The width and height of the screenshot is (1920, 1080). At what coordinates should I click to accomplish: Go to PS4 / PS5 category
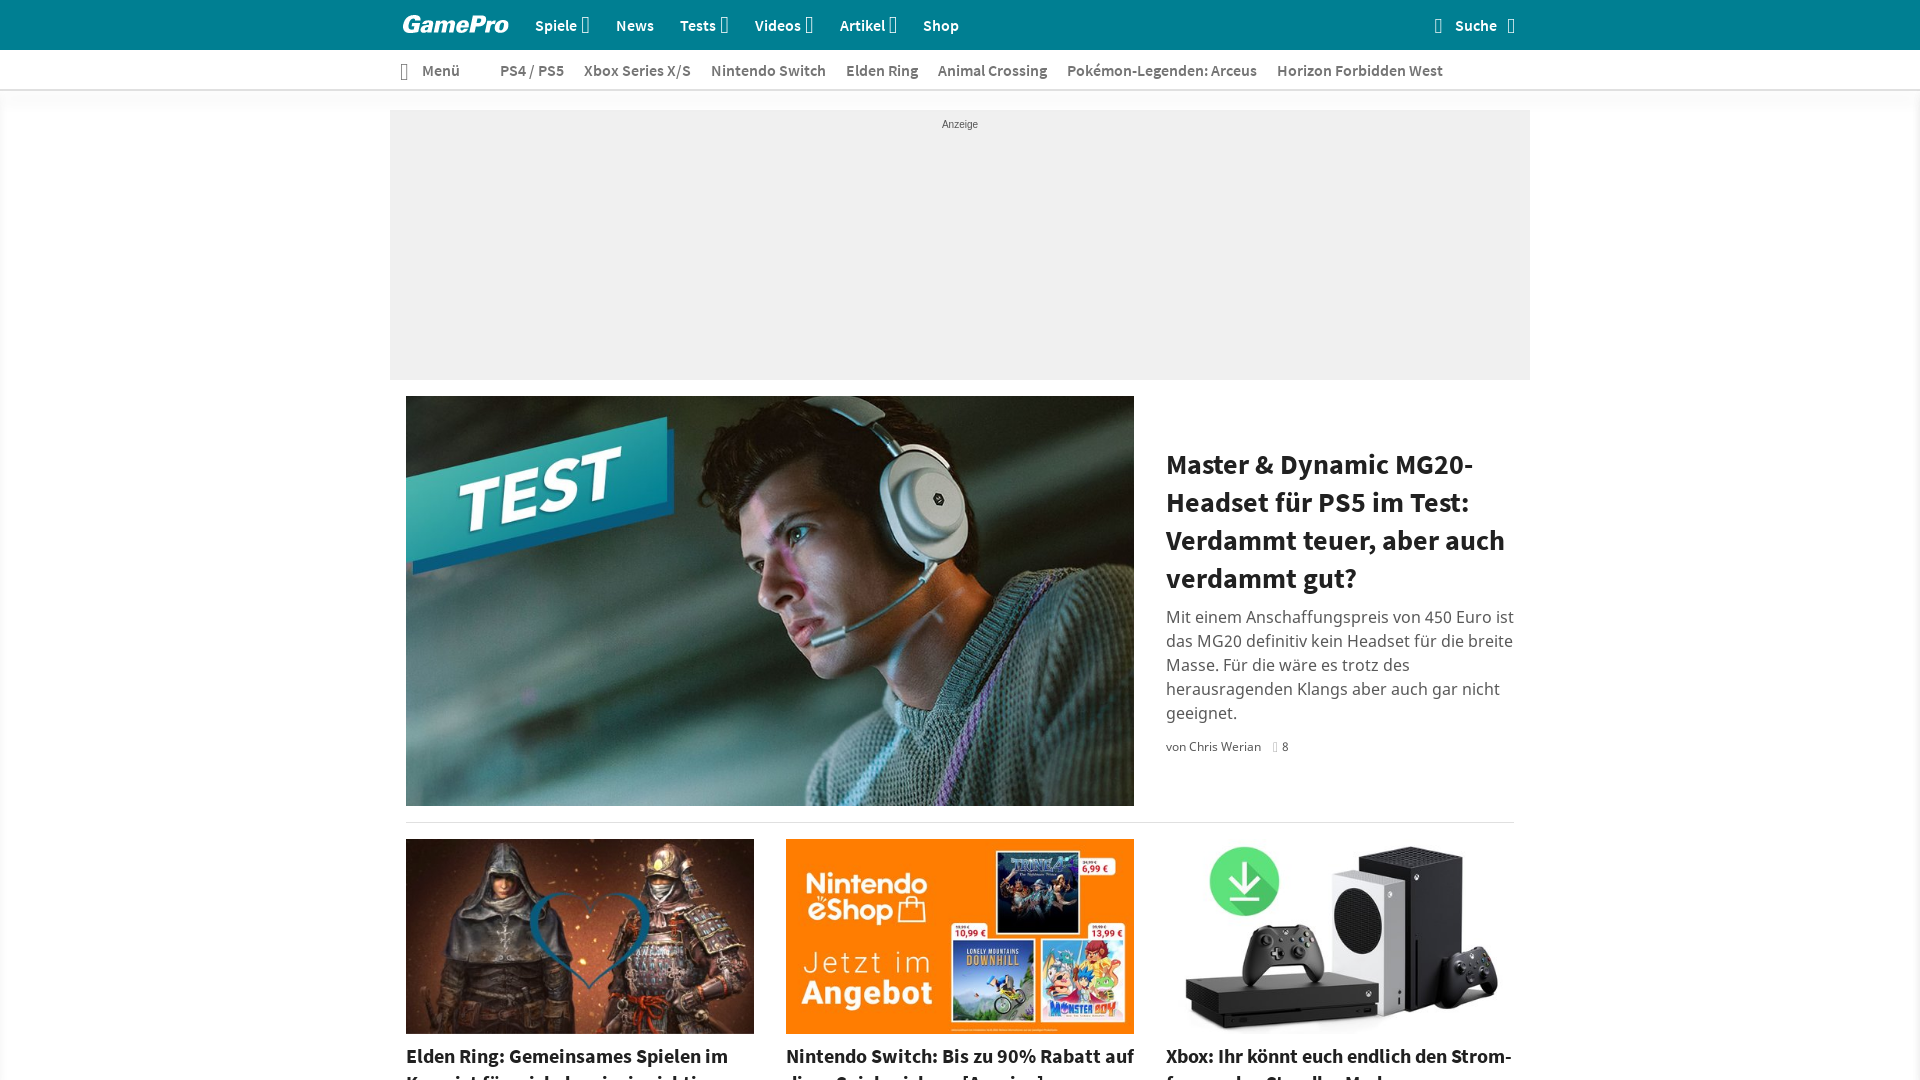pos(532,71)
